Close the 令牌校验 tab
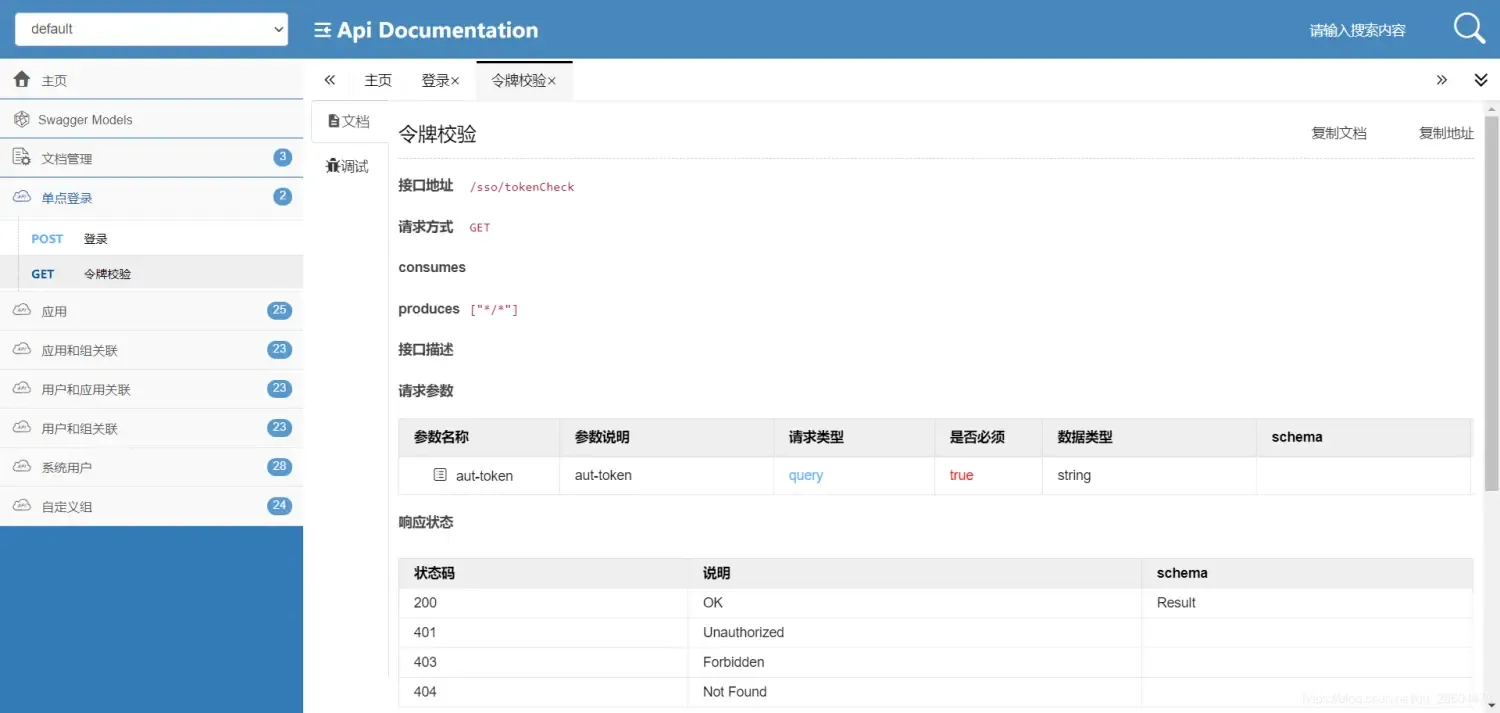This screenshot has width=1500, height=713. click(552, 81)
